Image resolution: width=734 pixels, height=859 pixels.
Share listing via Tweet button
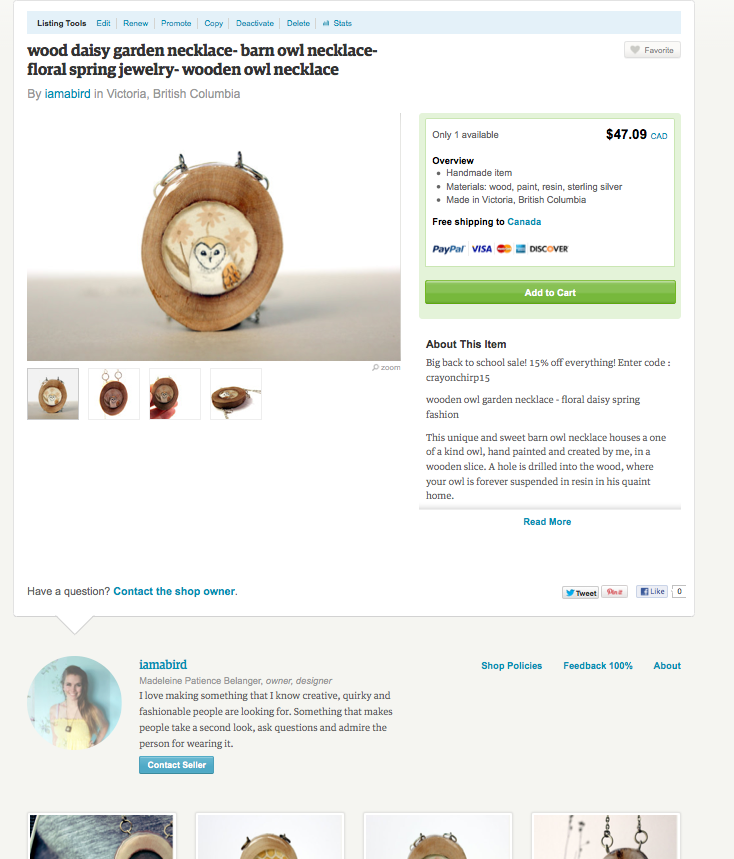pyautogui.click(x=580, y=592)
